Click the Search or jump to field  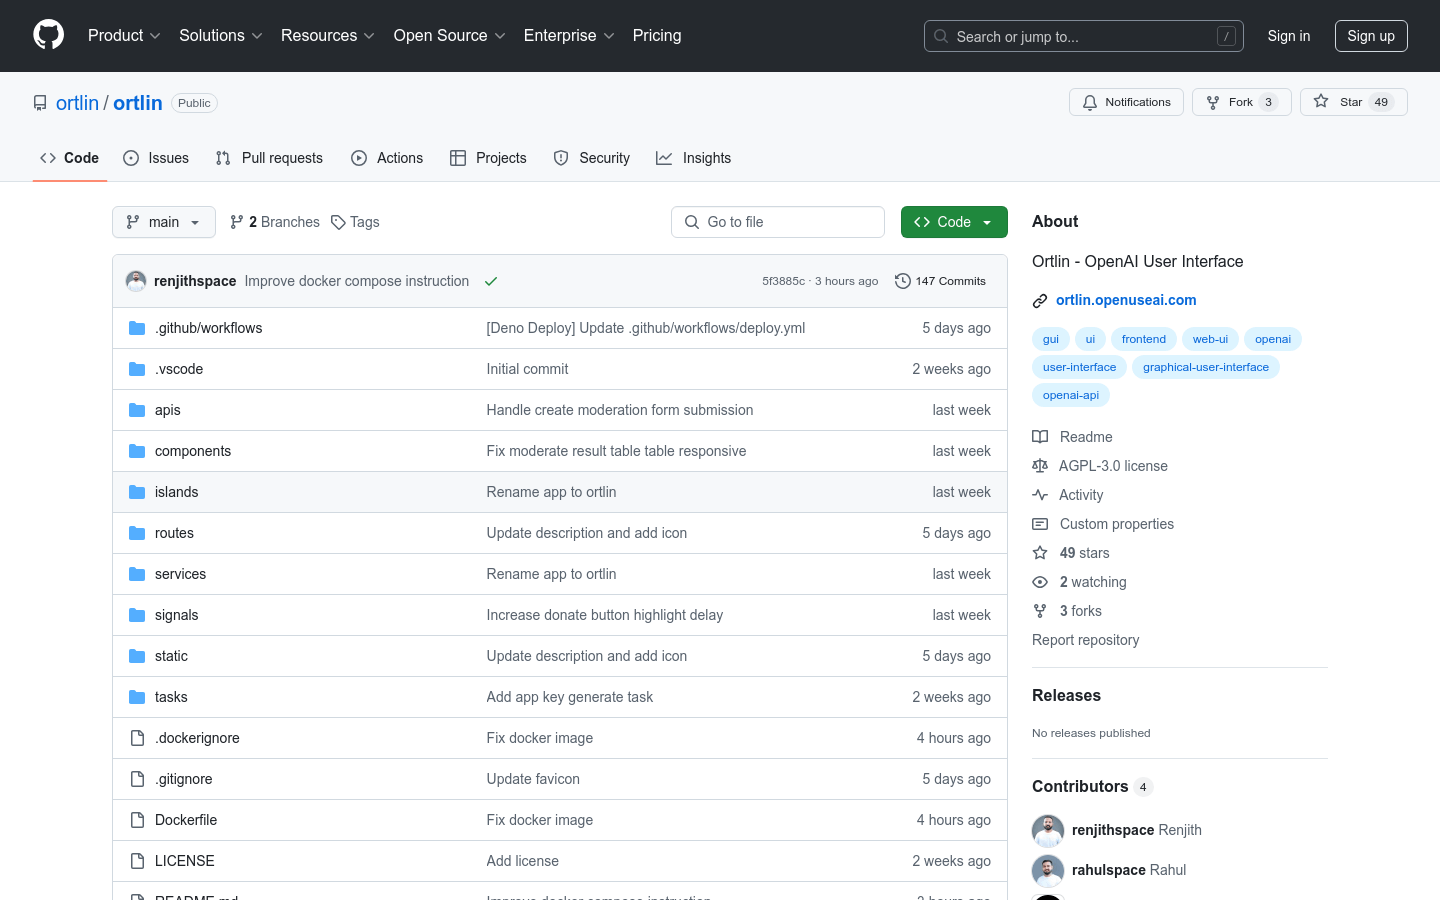tap(1084, 36)
